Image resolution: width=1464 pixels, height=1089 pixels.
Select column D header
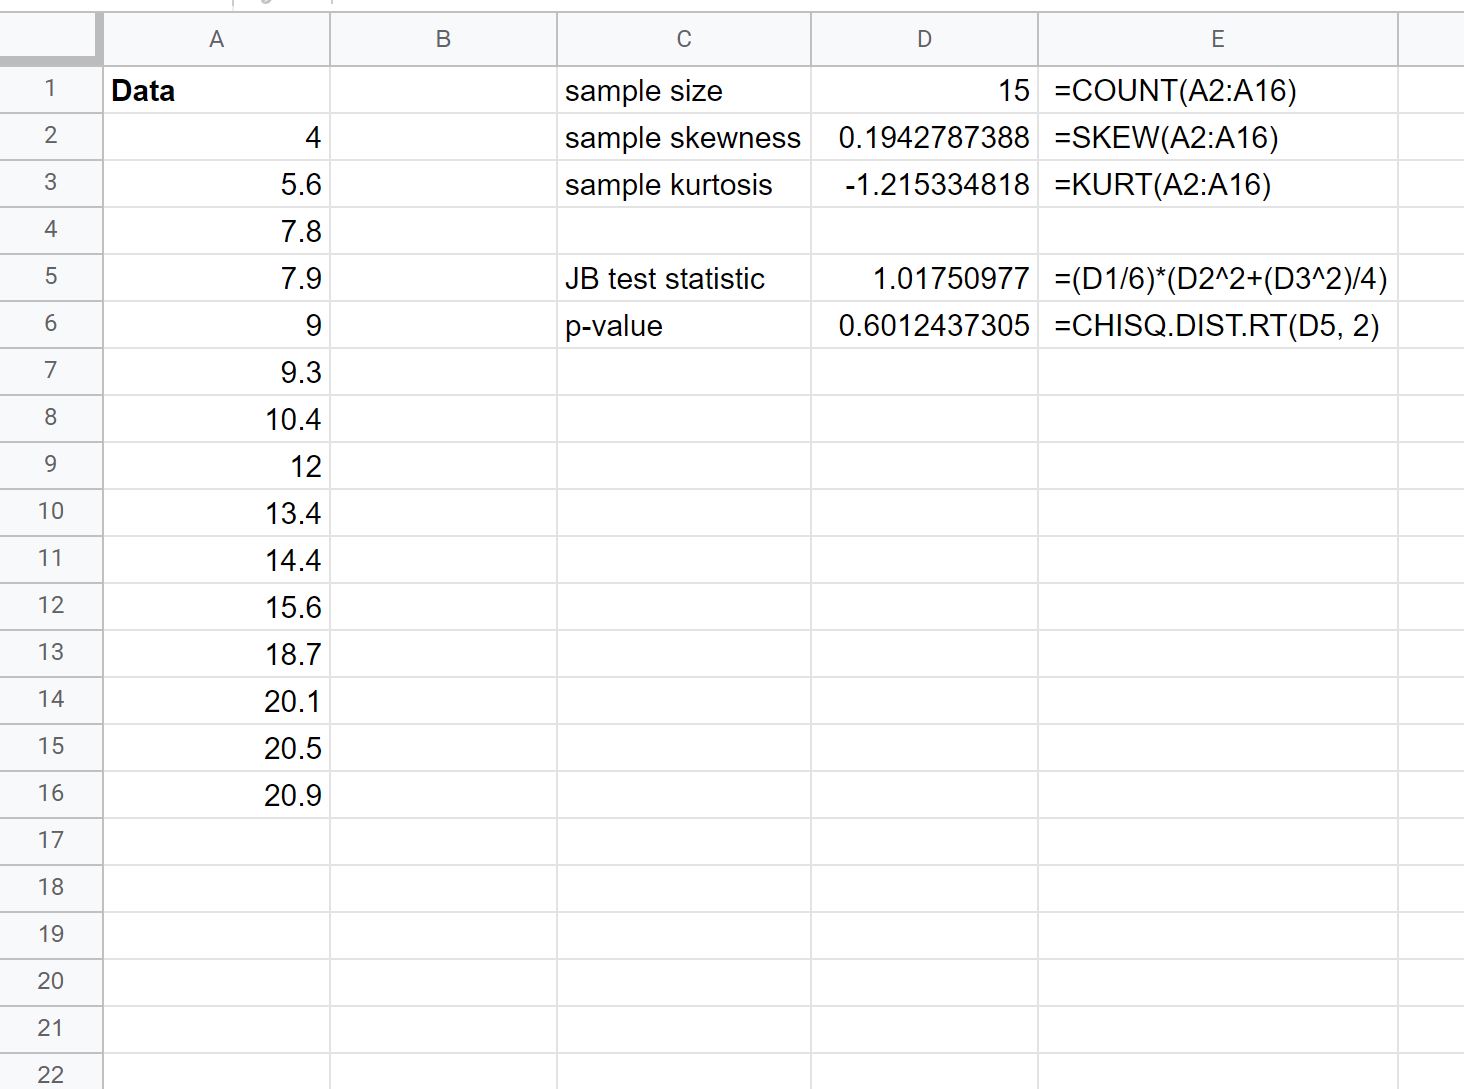click(924, 39)
